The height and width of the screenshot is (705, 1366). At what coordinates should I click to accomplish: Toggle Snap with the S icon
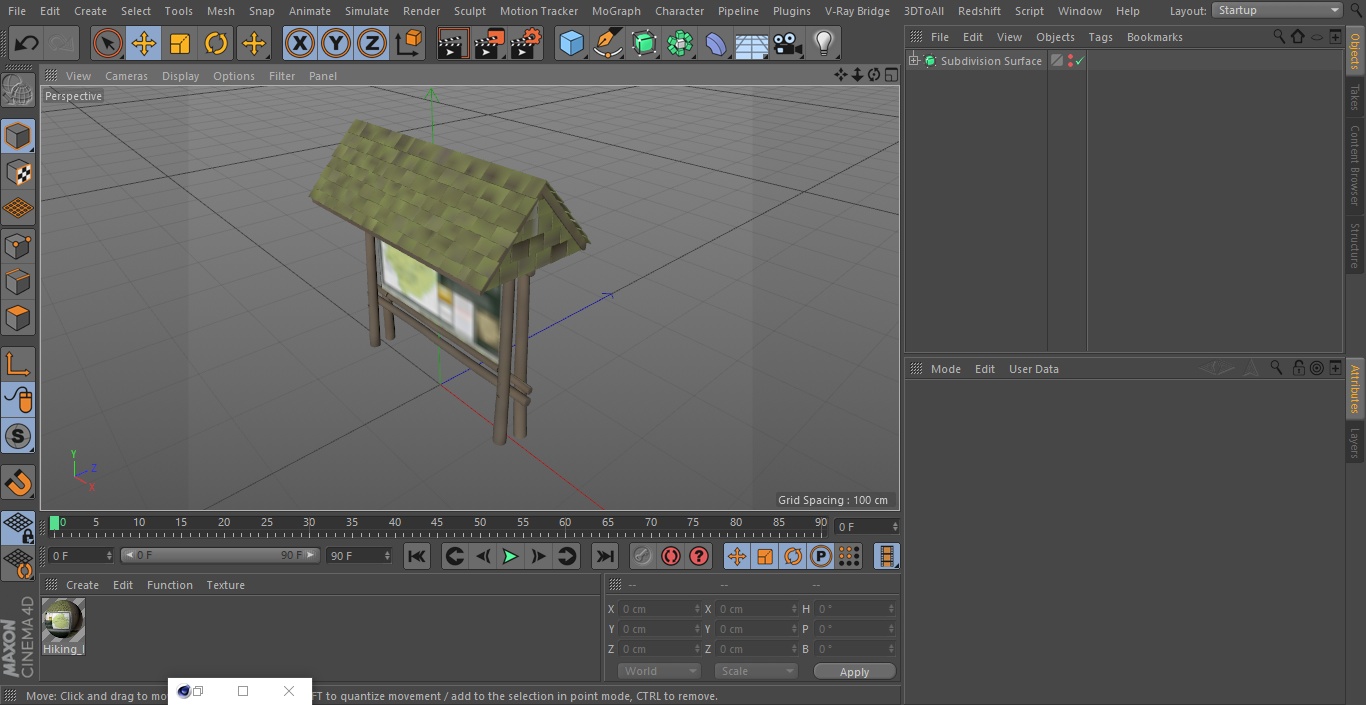(x=18, y=437)
